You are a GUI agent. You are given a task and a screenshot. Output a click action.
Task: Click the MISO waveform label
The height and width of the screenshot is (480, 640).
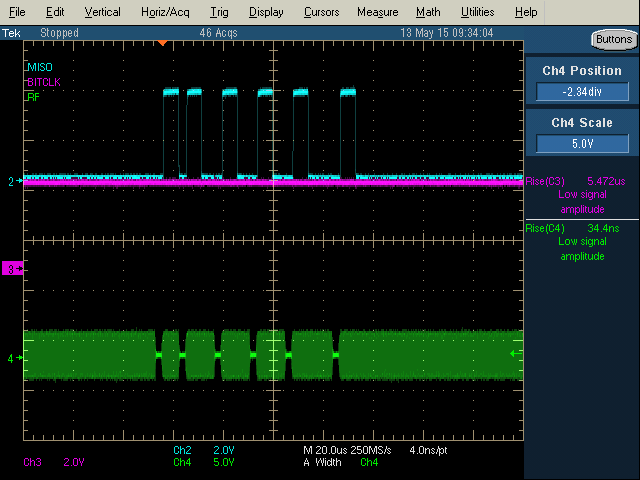click(40, 67)
